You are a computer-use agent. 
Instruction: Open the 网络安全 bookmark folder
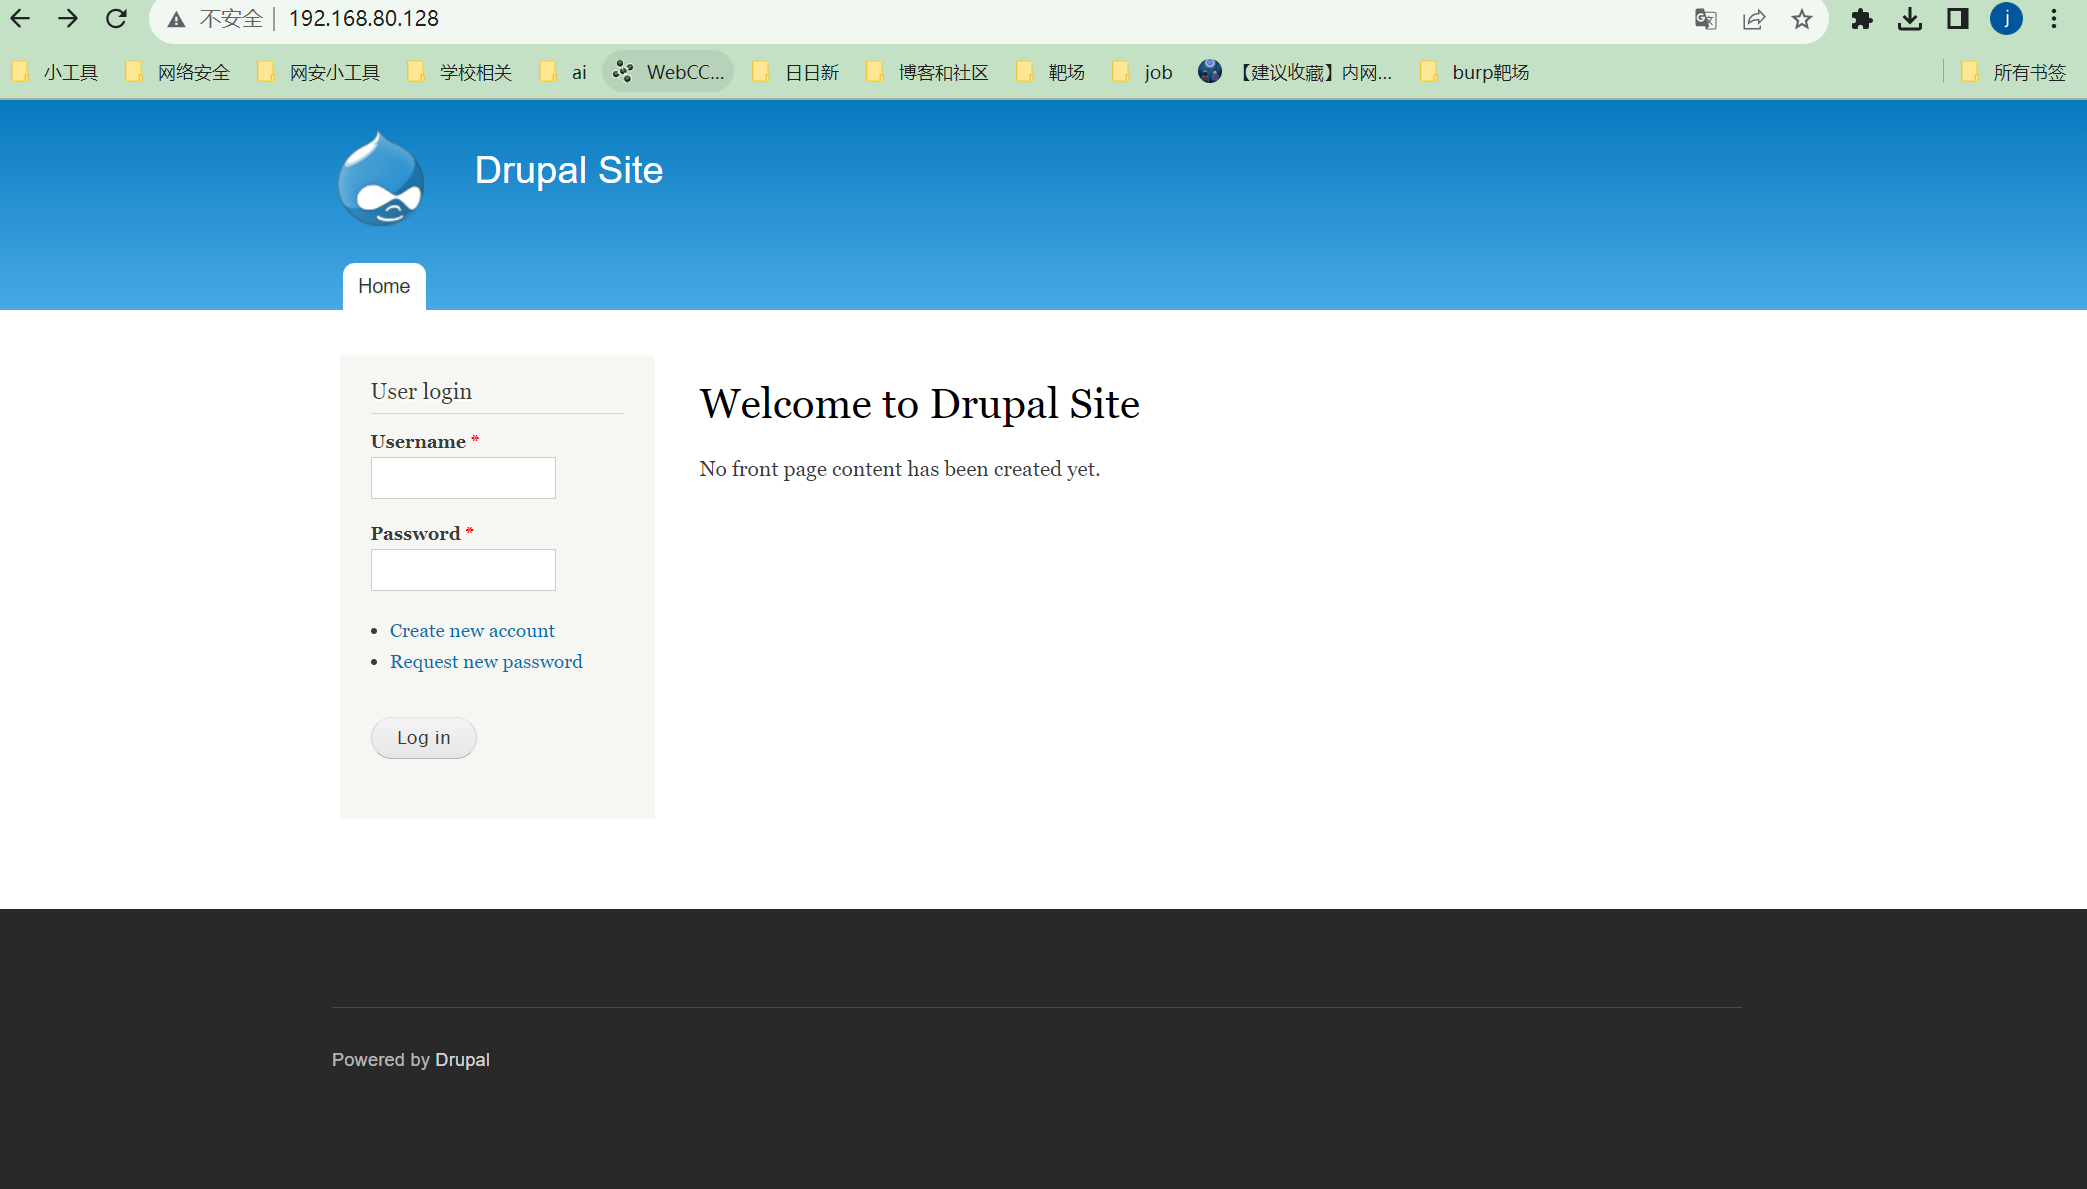[x=178, y=72]
